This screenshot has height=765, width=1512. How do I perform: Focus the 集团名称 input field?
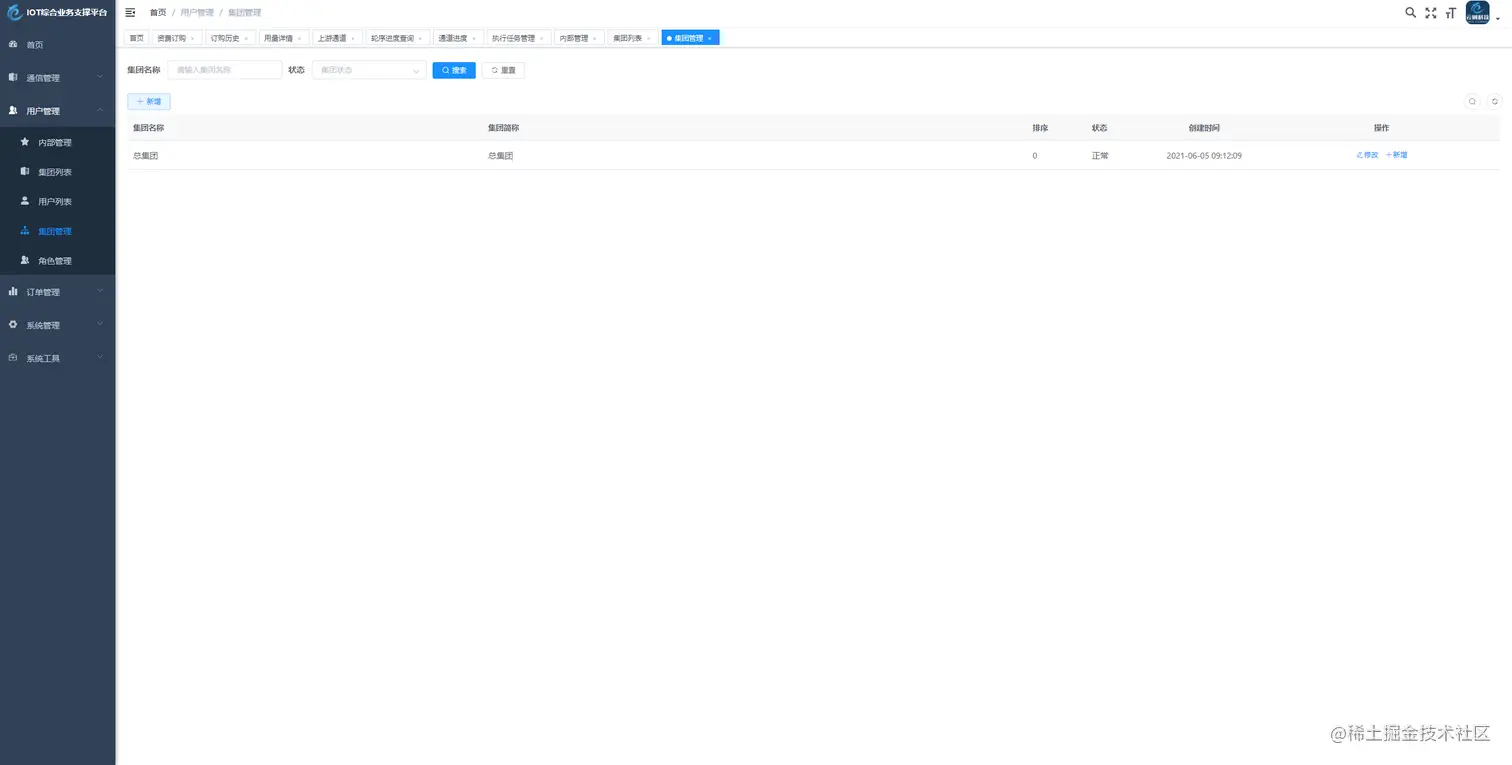[225, 70]
